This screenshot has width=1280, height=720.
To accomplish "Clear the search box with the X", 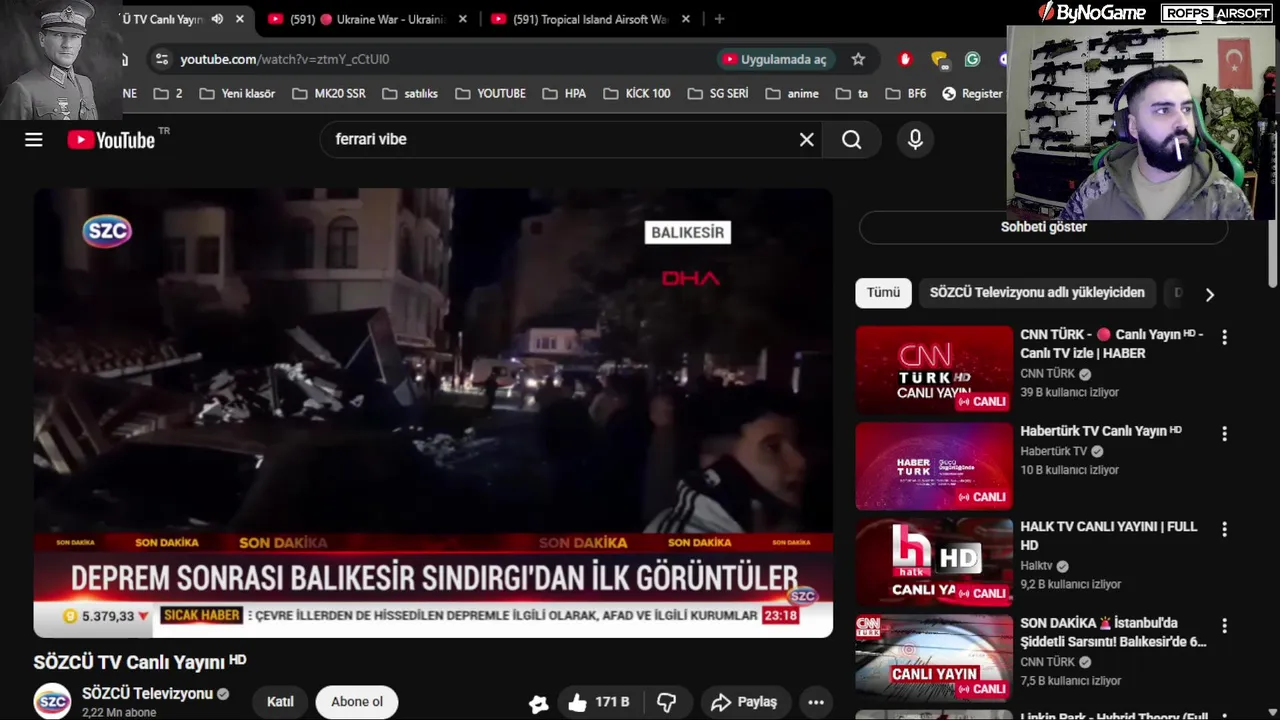I will 807,140.
